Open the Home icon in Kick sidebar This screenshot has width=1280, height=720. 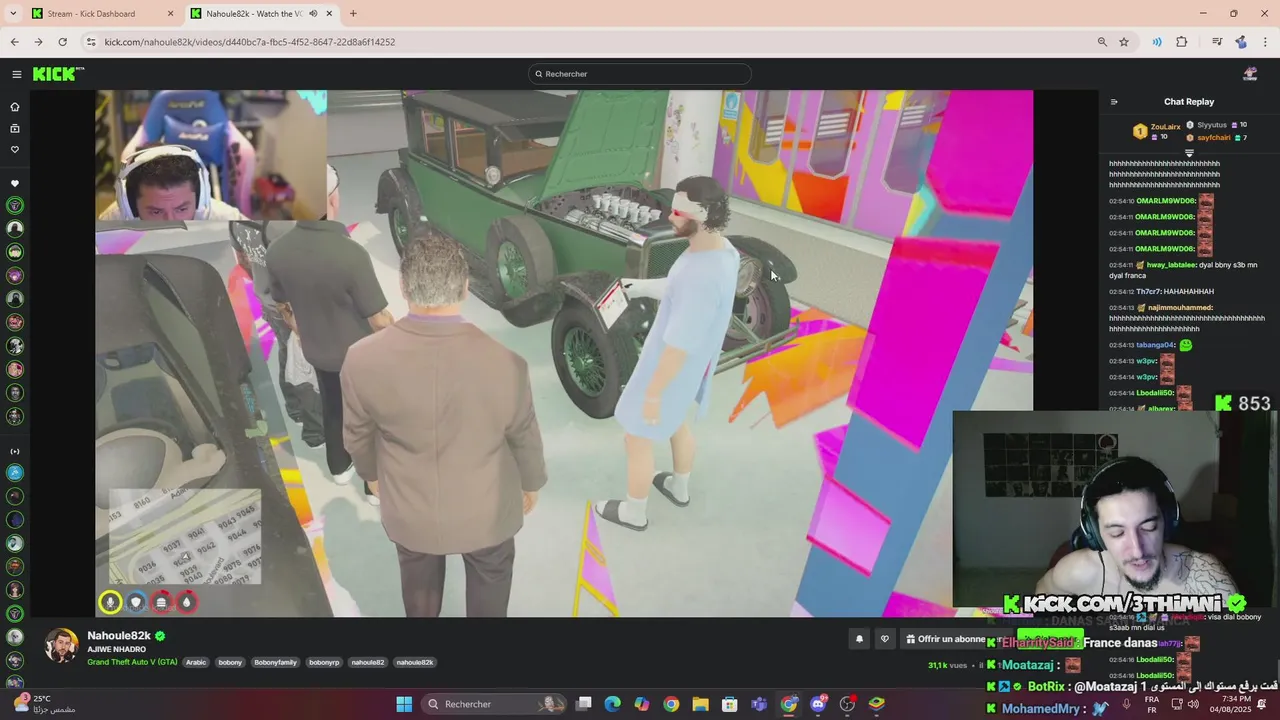pyautogui.click(x=15, y=107)
